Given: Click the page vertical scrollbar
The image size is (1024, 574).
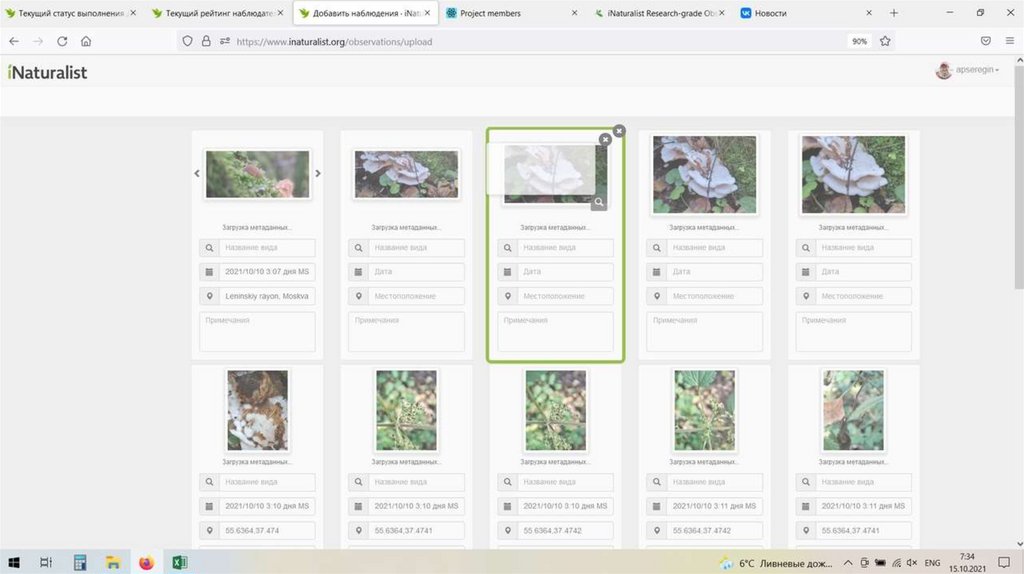Looking at the screenshot, I should [1019, 176].
